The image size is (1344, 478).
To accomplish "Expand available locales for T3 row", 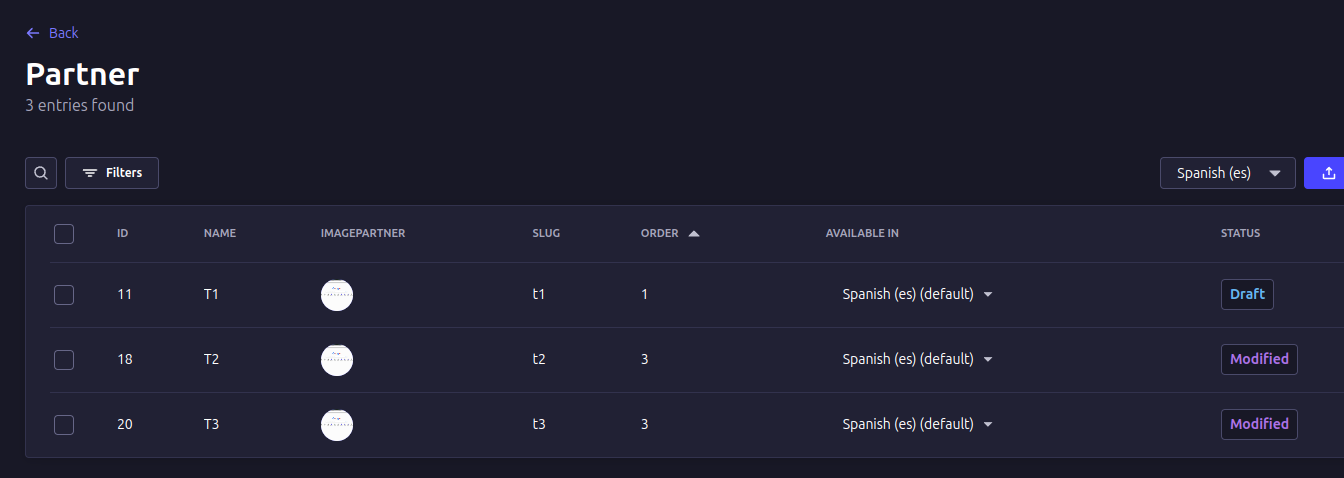I will [988, 425].
